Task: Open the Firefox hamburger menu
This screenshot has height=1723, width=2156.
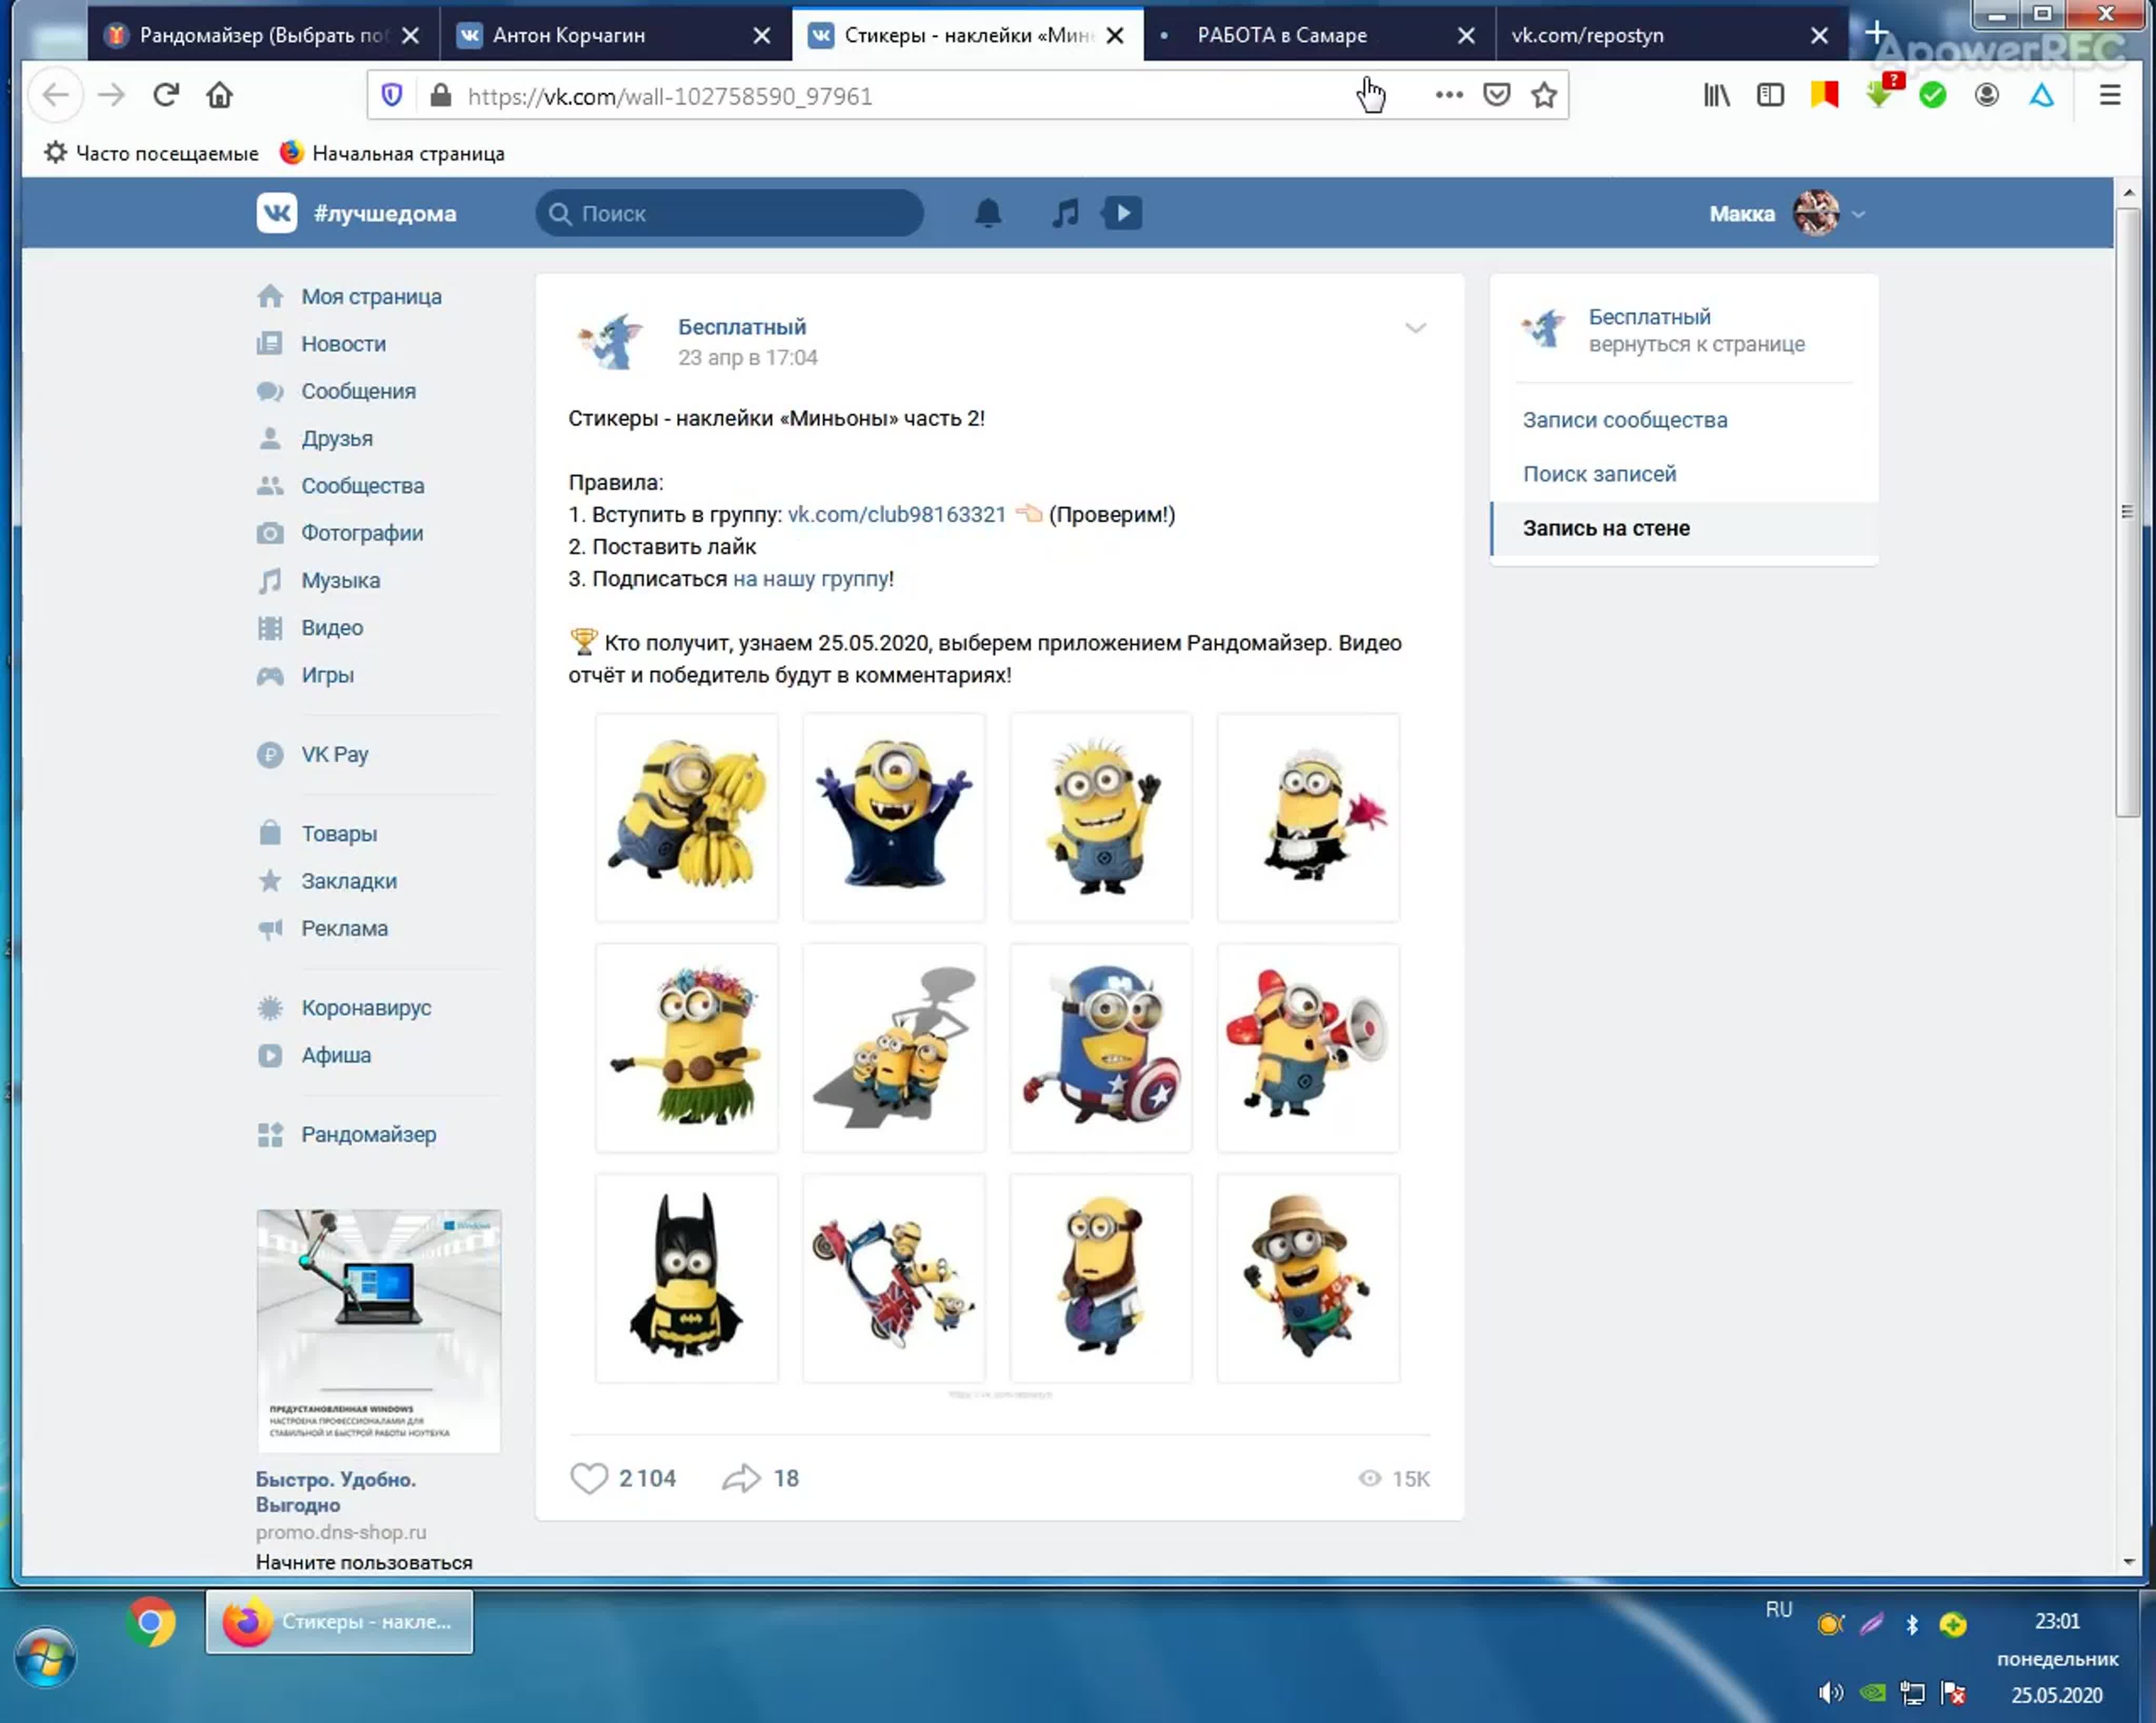Action: [x=2110, y=96]
